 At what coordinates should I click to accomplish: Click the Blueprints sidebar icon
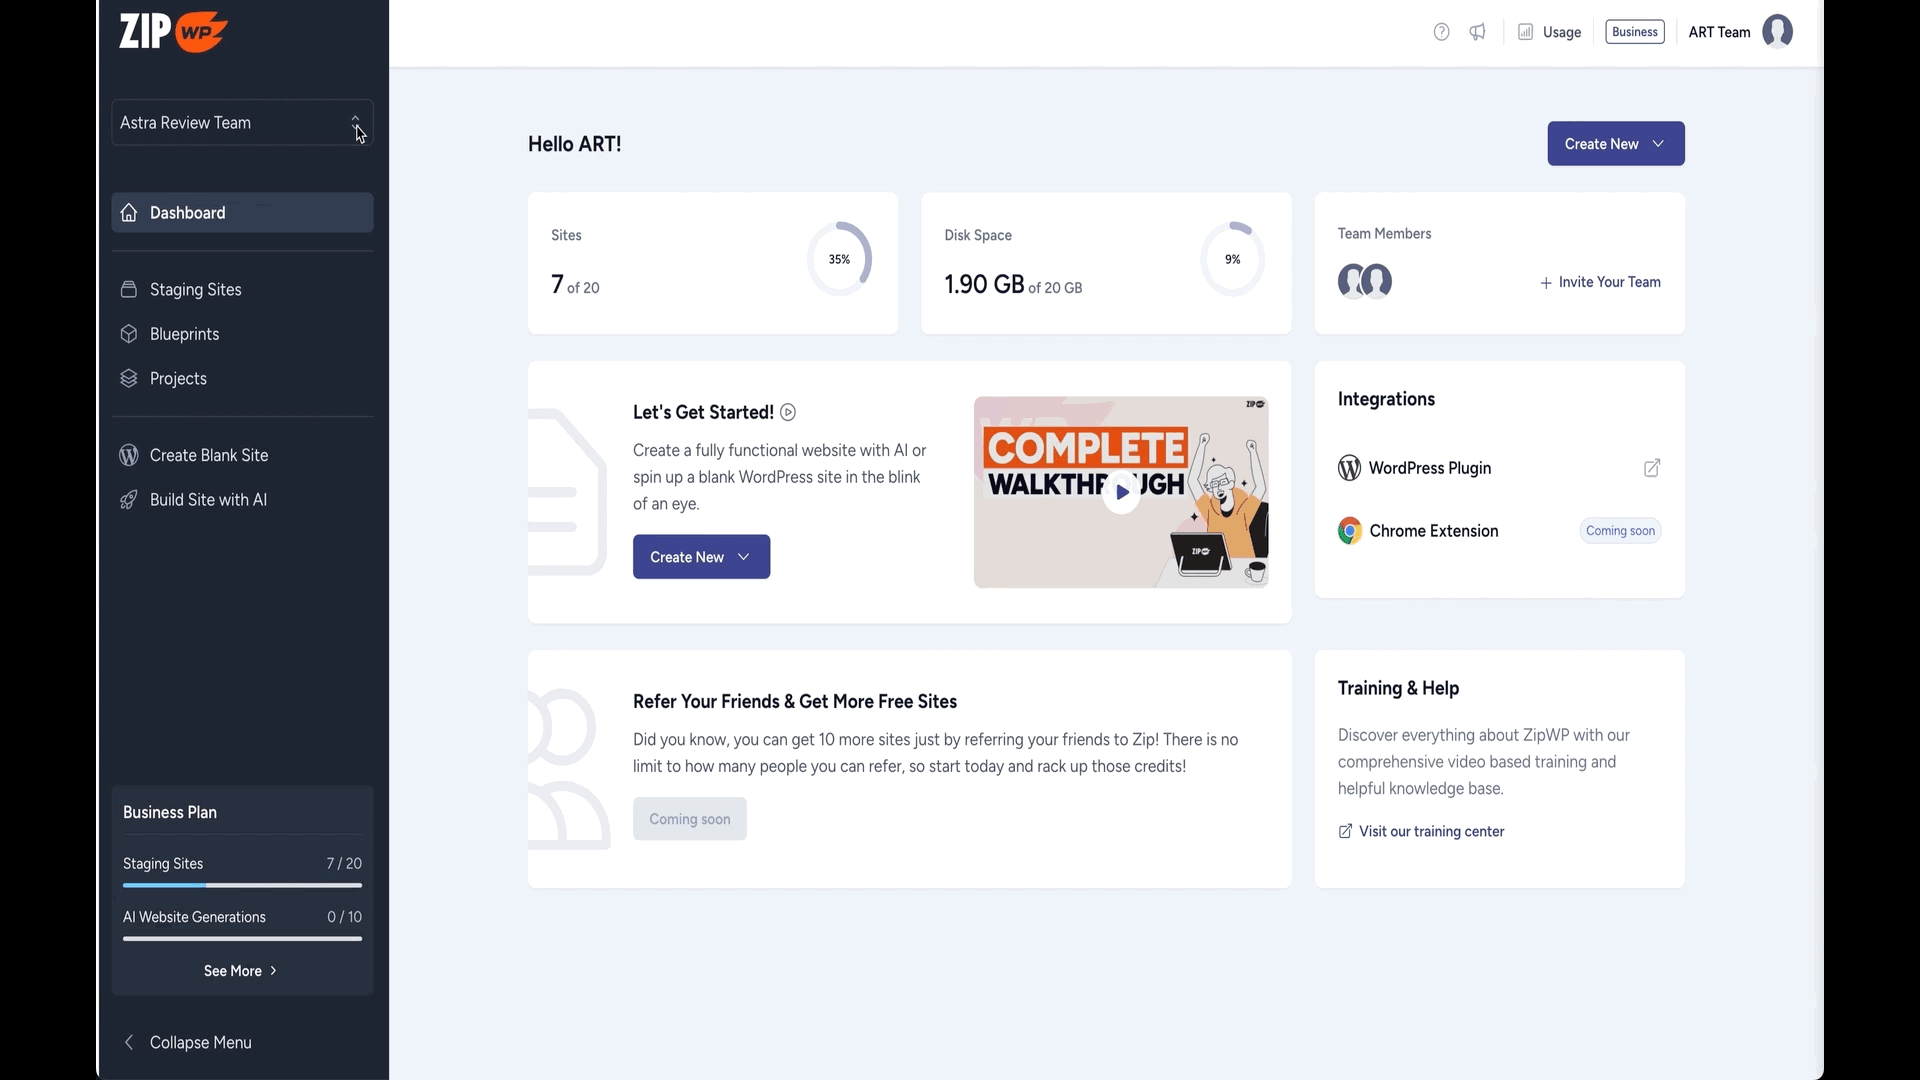tap(128, 334)
